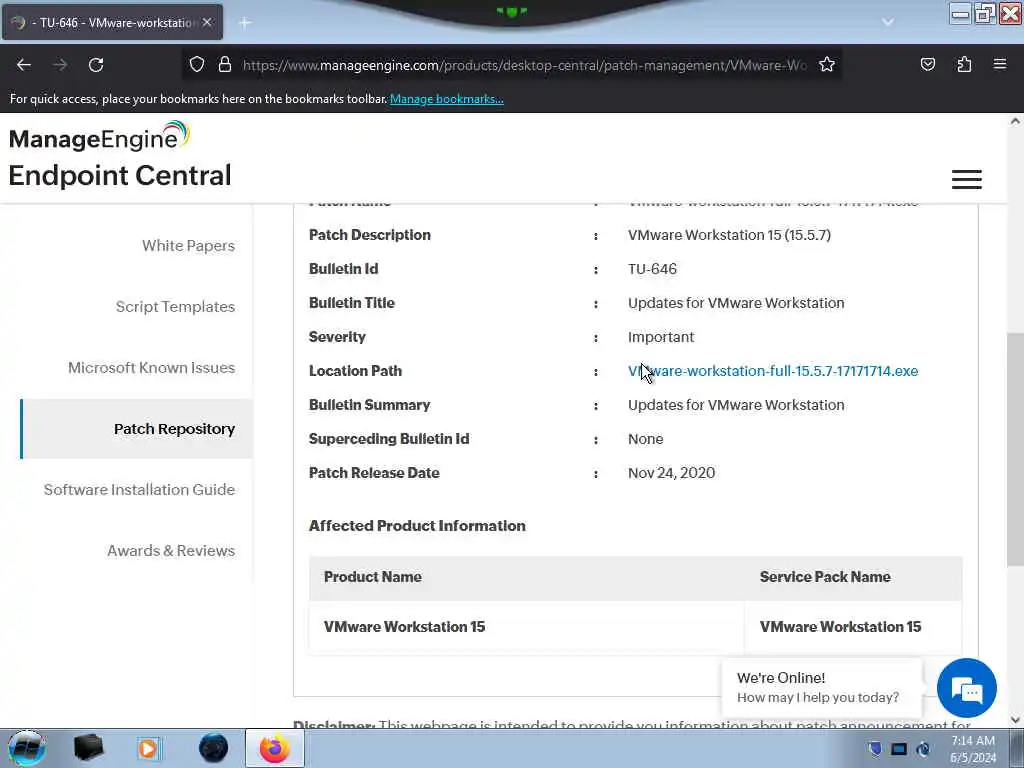The image size is (1024, 768).
Task: Open media player taskbar icon
Action: (148, 748)
